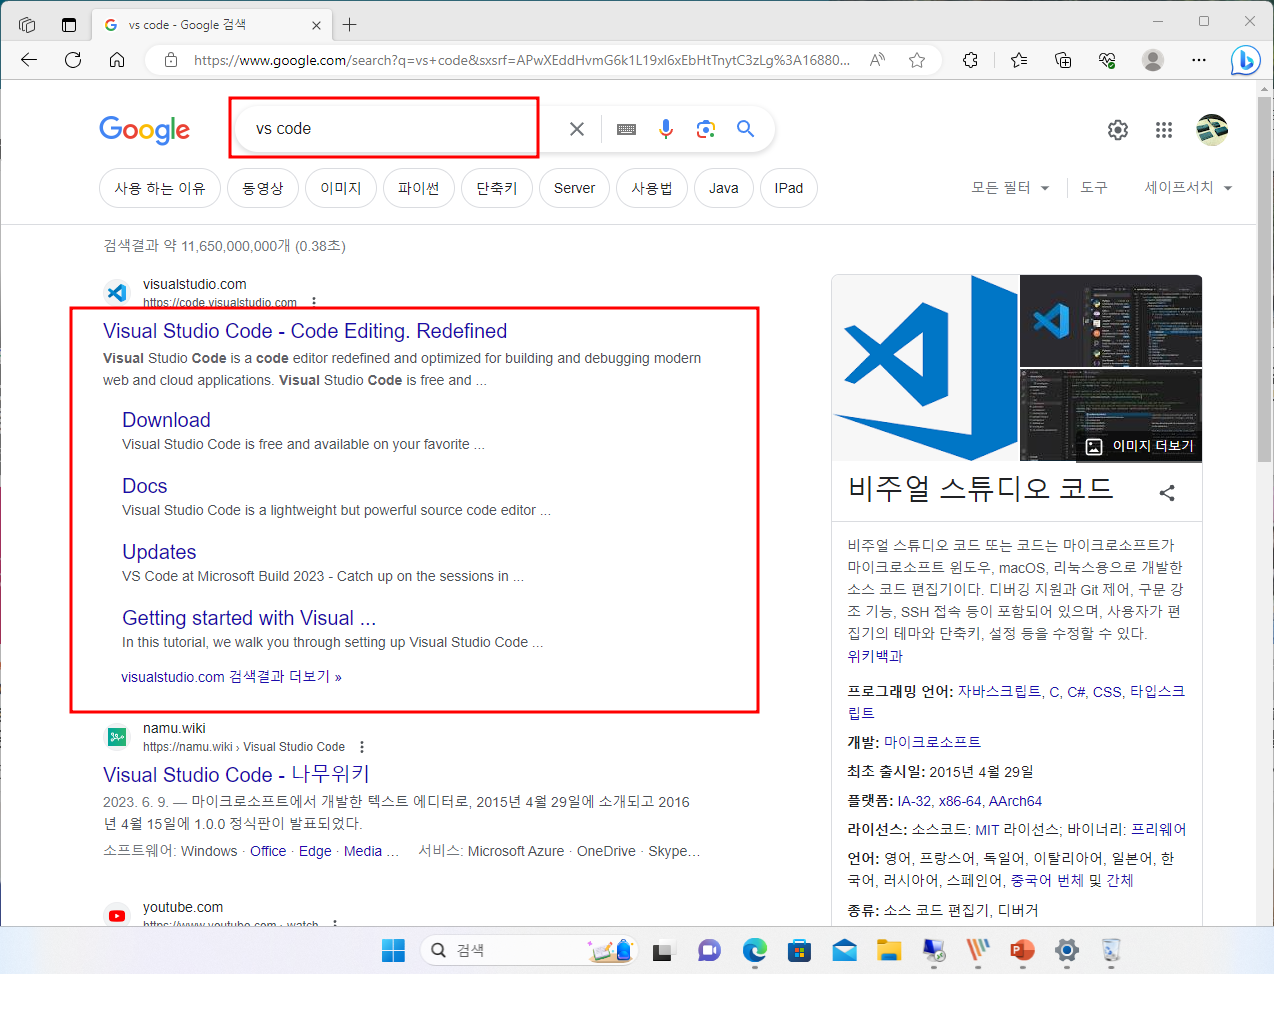
Task: Open the Google account avatar
Action: tap(1212, 130)
